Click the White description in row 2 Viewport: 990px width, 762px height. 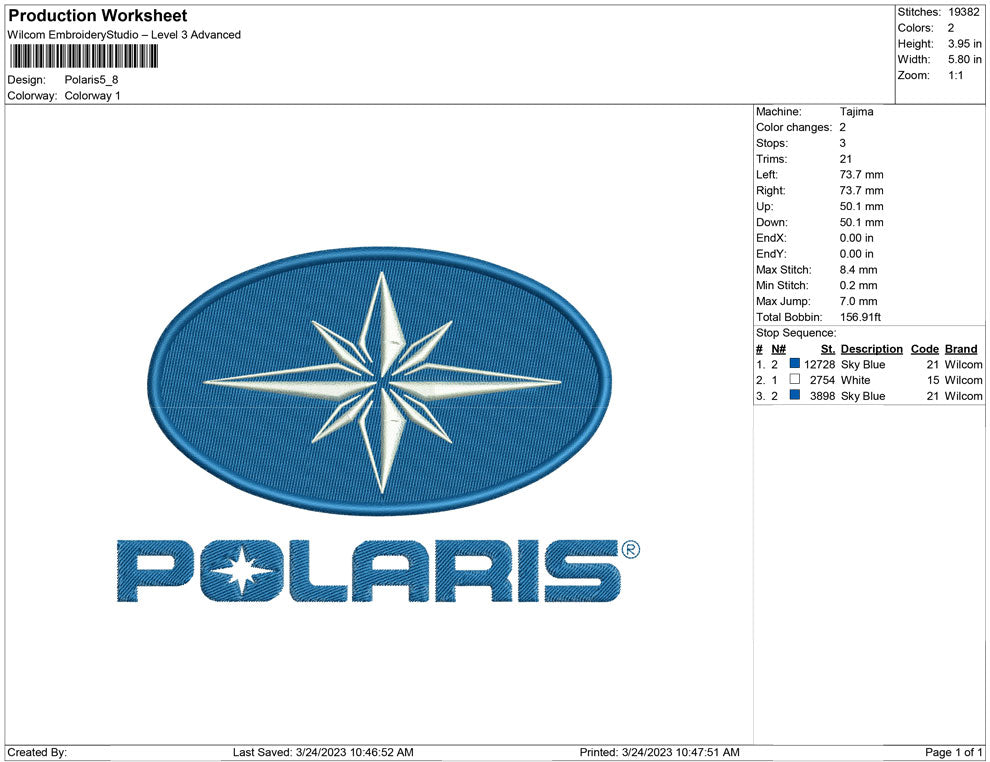click(856, 380)
